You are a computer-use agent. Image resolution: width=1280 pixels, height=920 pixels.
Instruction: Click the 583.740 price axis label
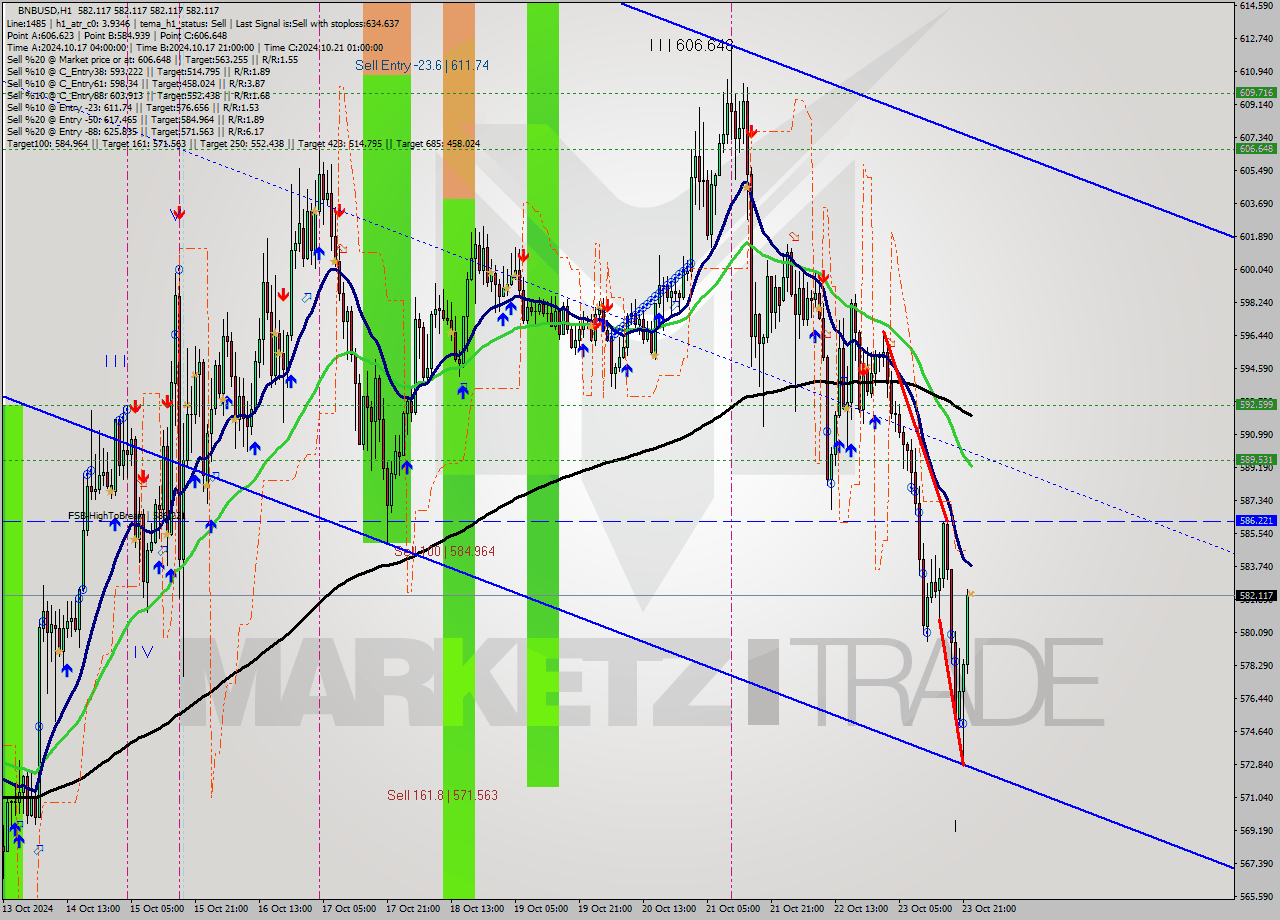(1256, 566)
